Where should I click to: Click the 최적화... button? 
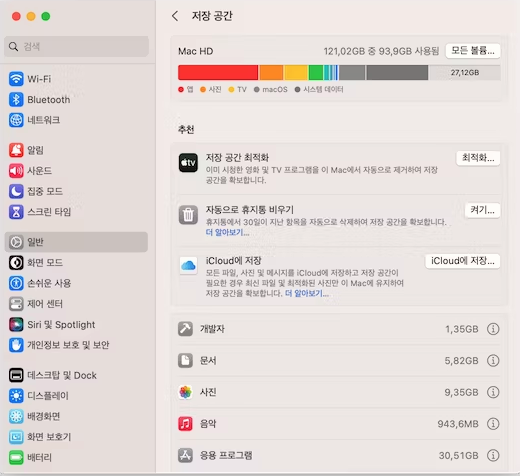coord(478,158)
